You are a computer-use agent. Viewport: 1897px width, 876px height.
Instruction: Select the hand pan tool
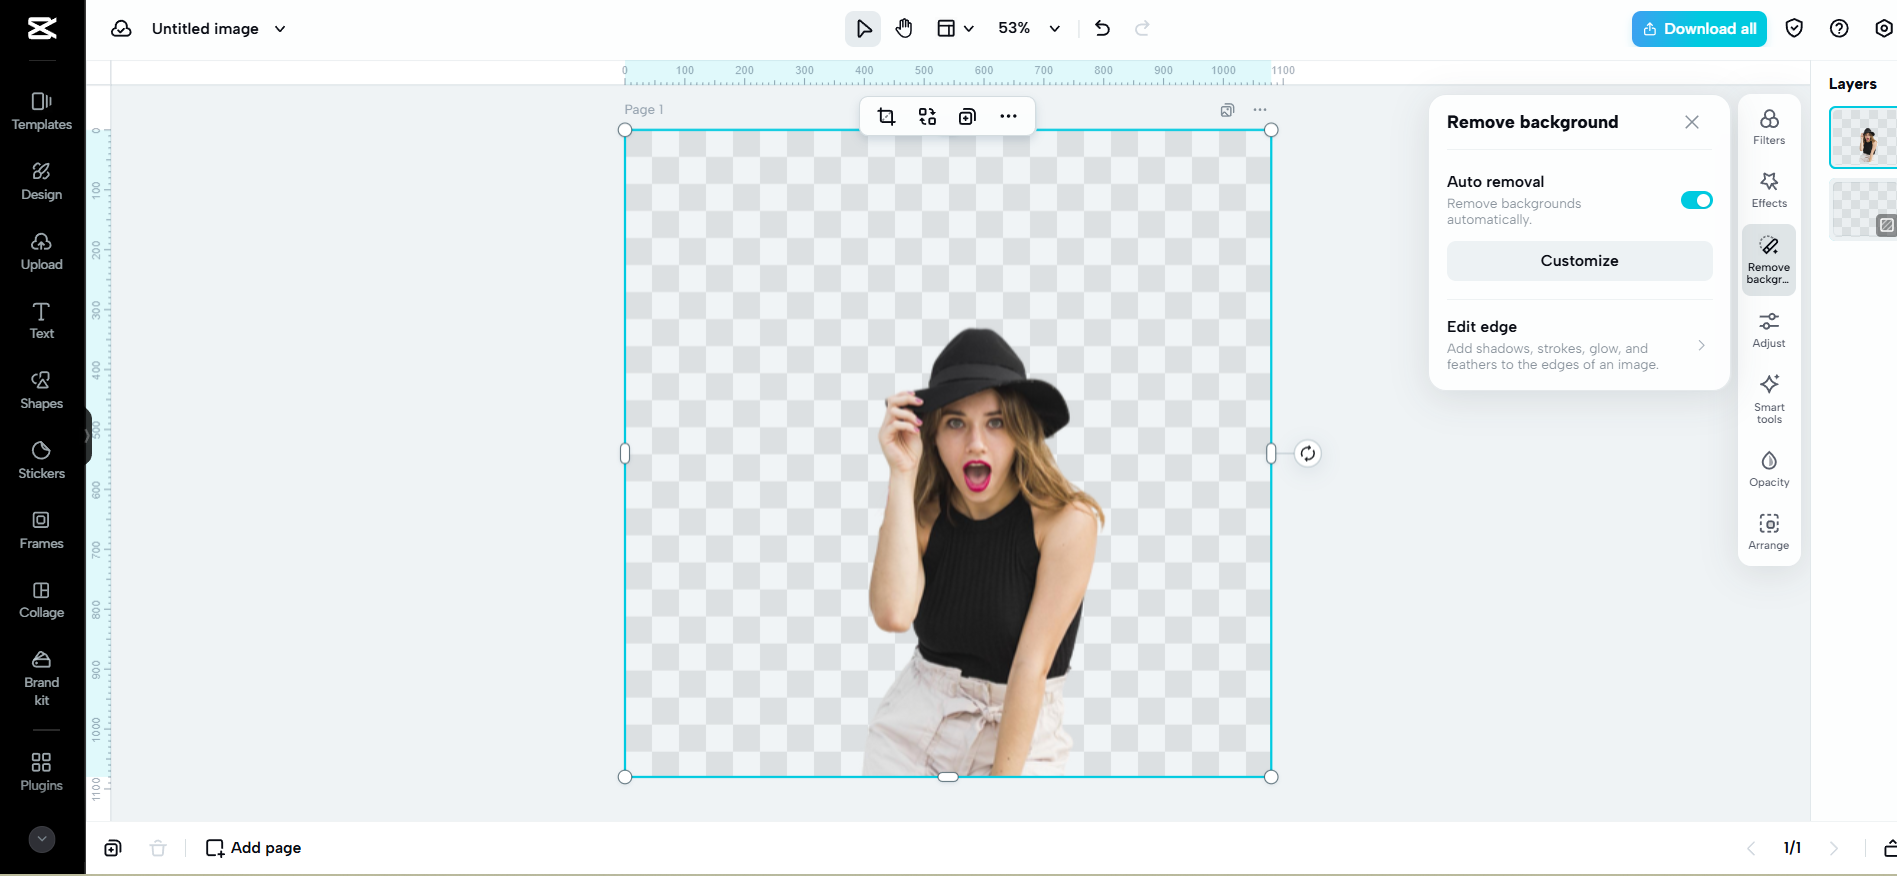click(x=904, y=29)
